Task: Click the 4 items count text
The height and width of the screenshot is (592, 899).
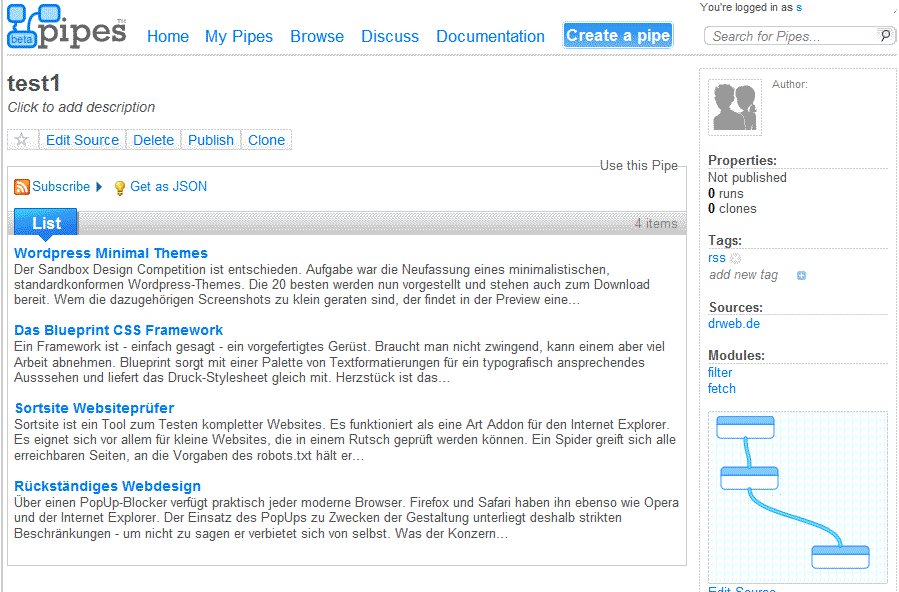Action: [656, 224]
